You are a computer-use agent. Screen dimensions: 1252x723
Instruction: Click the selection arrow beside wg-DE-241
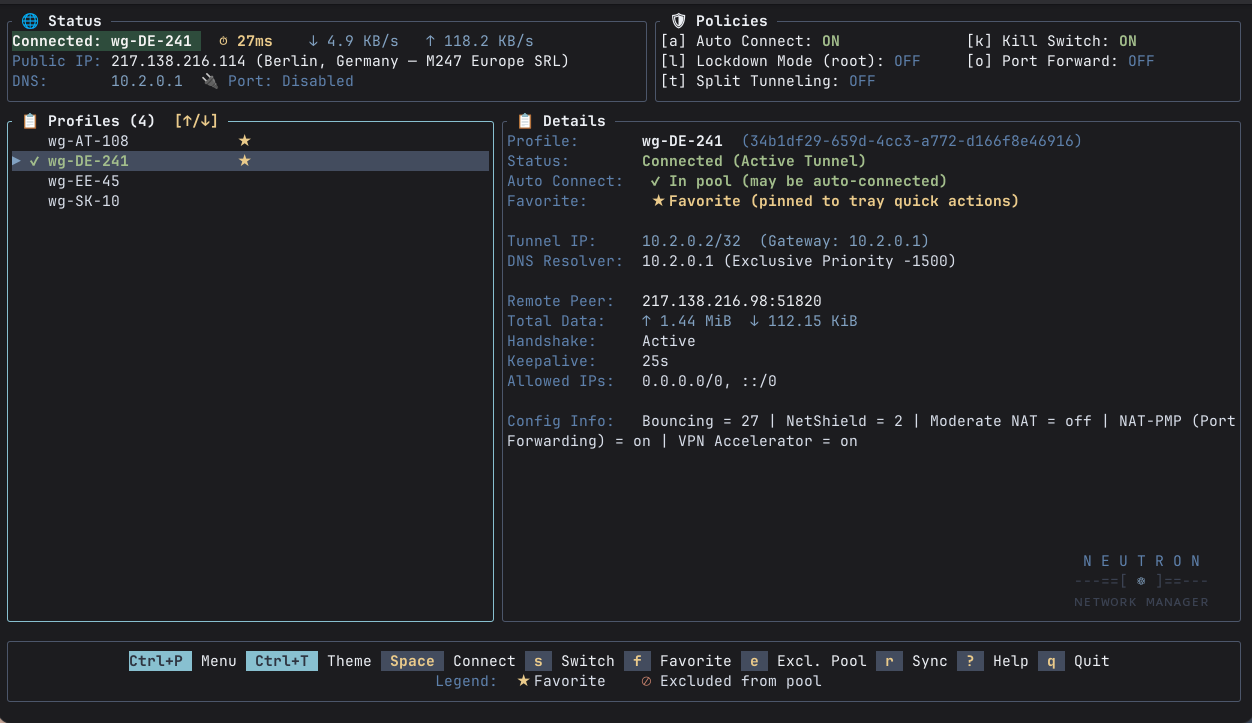(17, 161)
